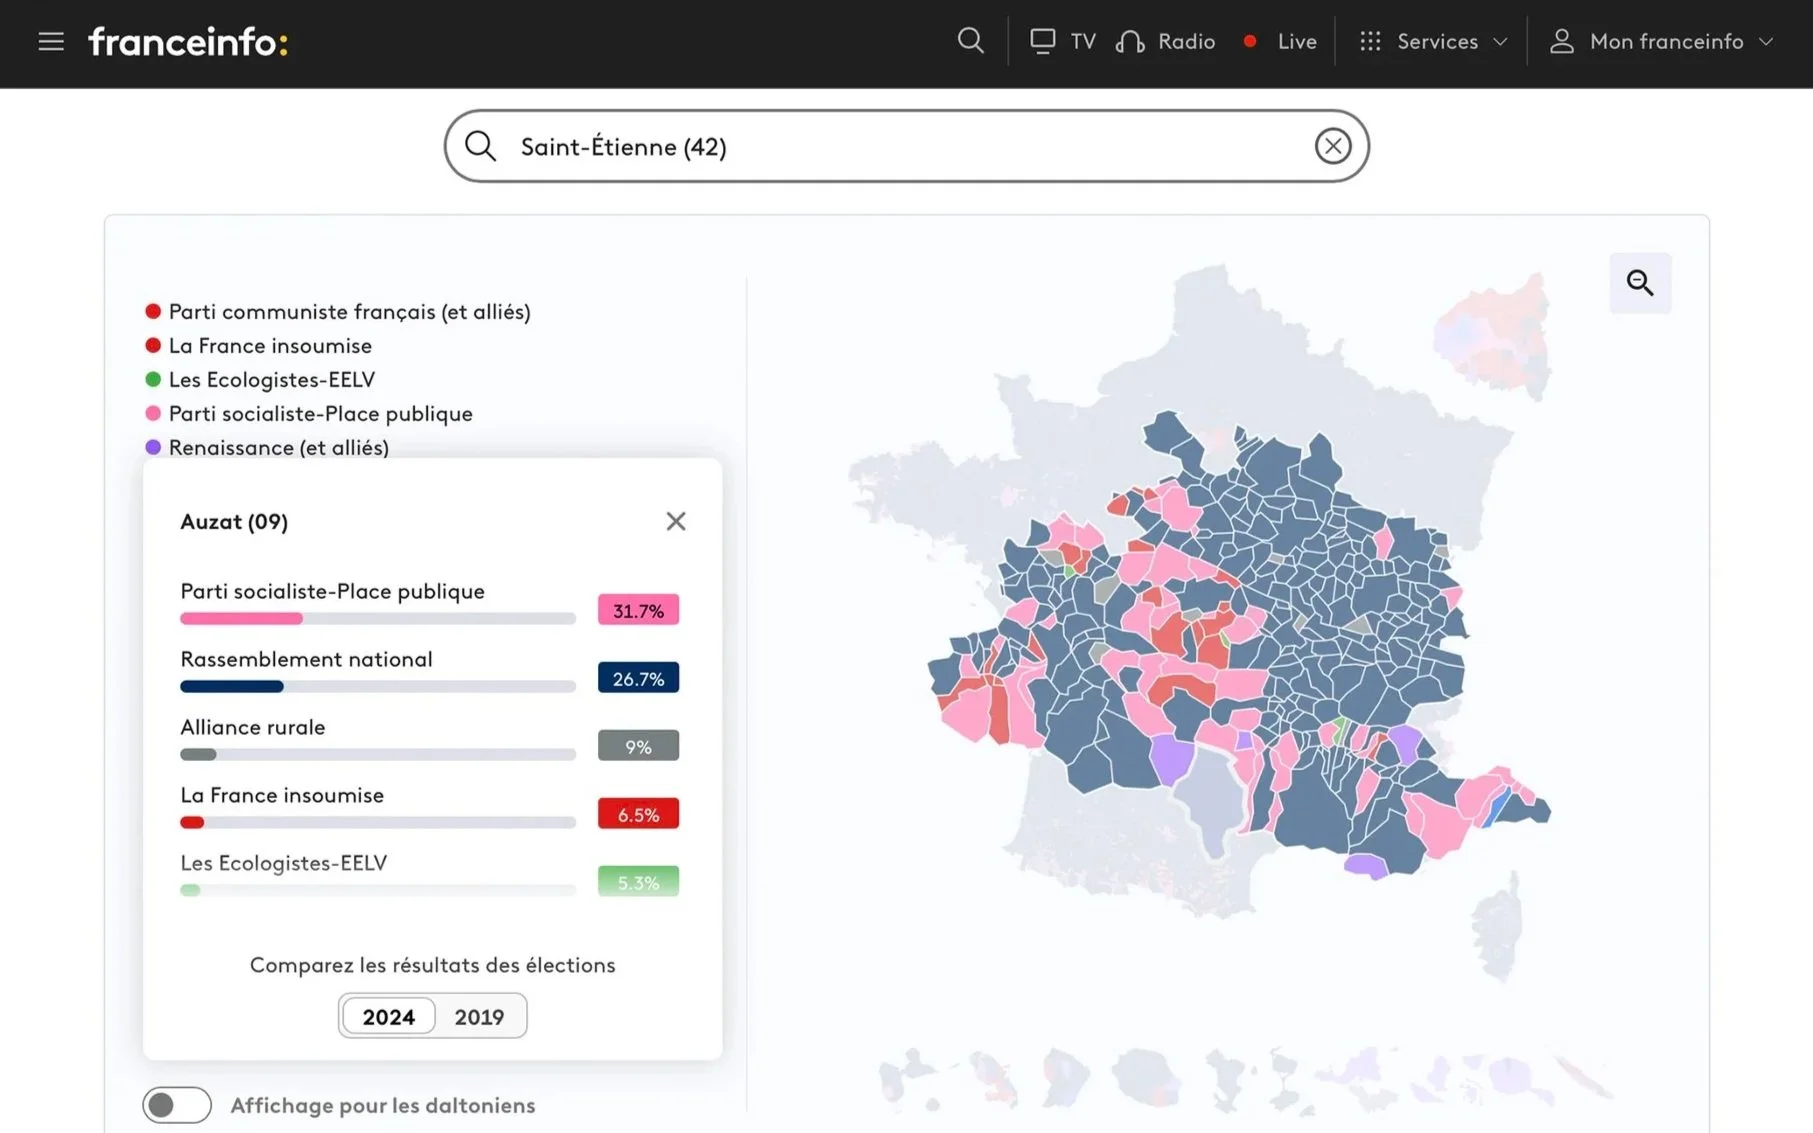The image size is (1813, 1133).
Task: Click Parti communiste français red legend dot
Action: coord(153,311)
